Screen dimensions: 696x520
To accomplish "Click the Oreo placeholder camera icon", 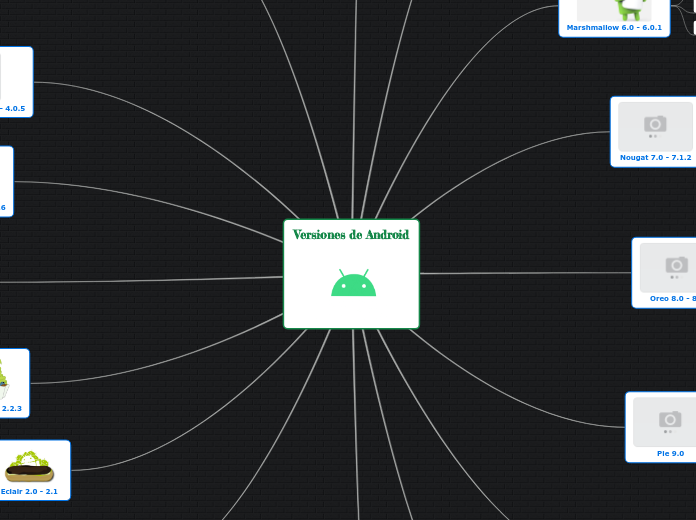I will (x=676, y=265).
